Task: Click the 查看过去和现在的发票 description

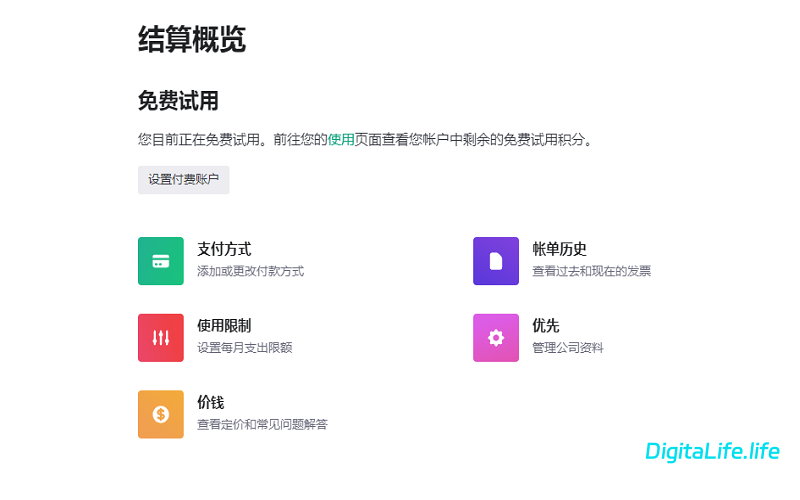Action: [591, 271]
